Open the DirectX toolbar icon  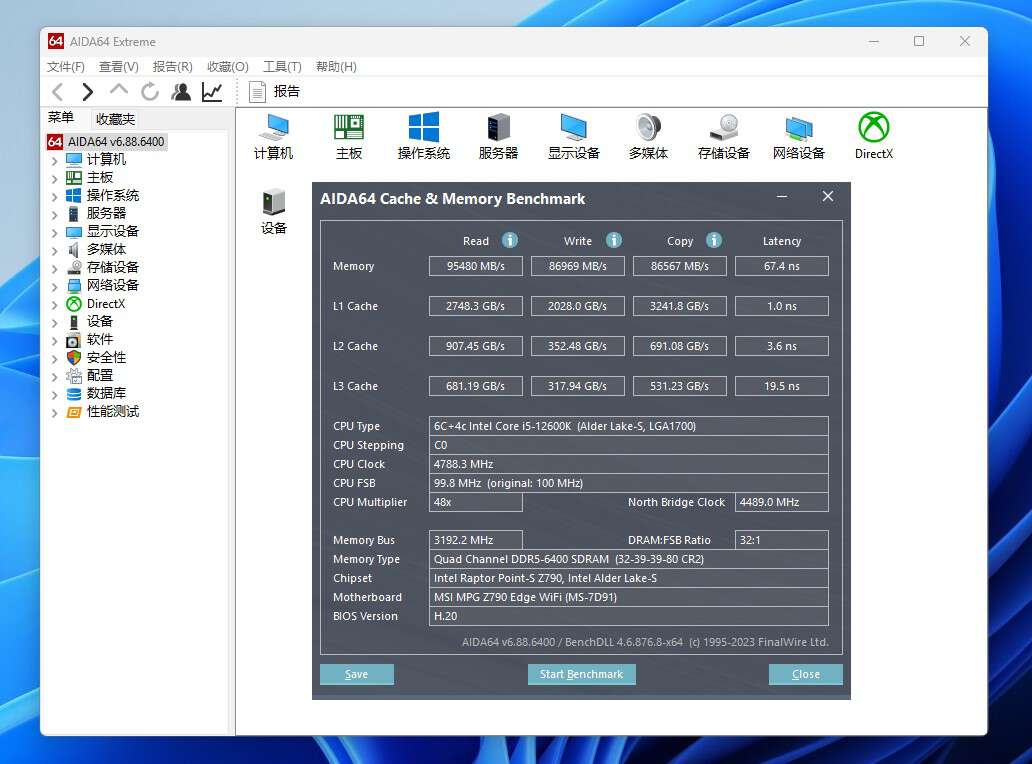(873, 135)
